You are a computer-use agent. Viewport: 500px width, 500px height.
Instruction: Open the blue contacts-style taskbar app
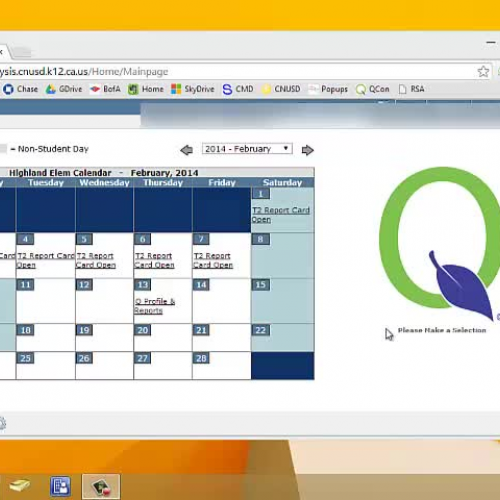point(60,486)
